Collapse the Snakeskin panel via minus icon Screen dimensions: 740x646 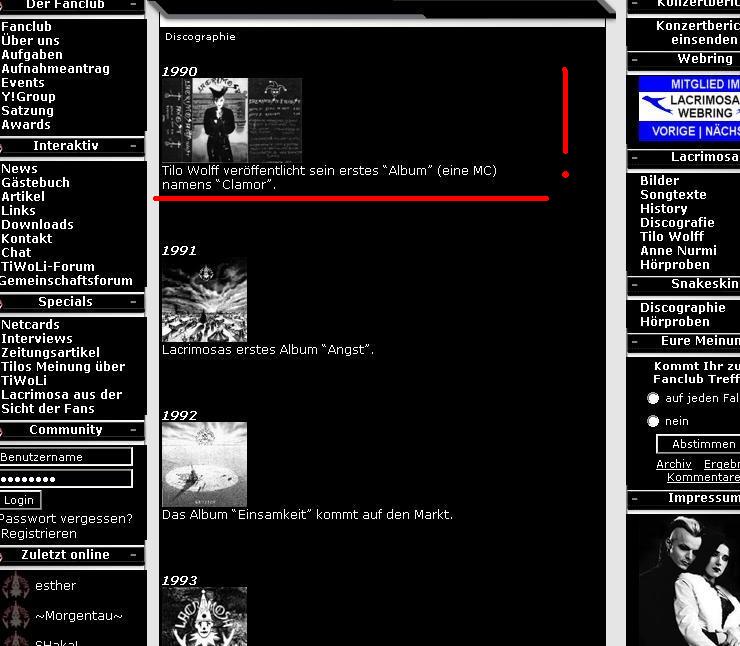click(x=634, y=284)
